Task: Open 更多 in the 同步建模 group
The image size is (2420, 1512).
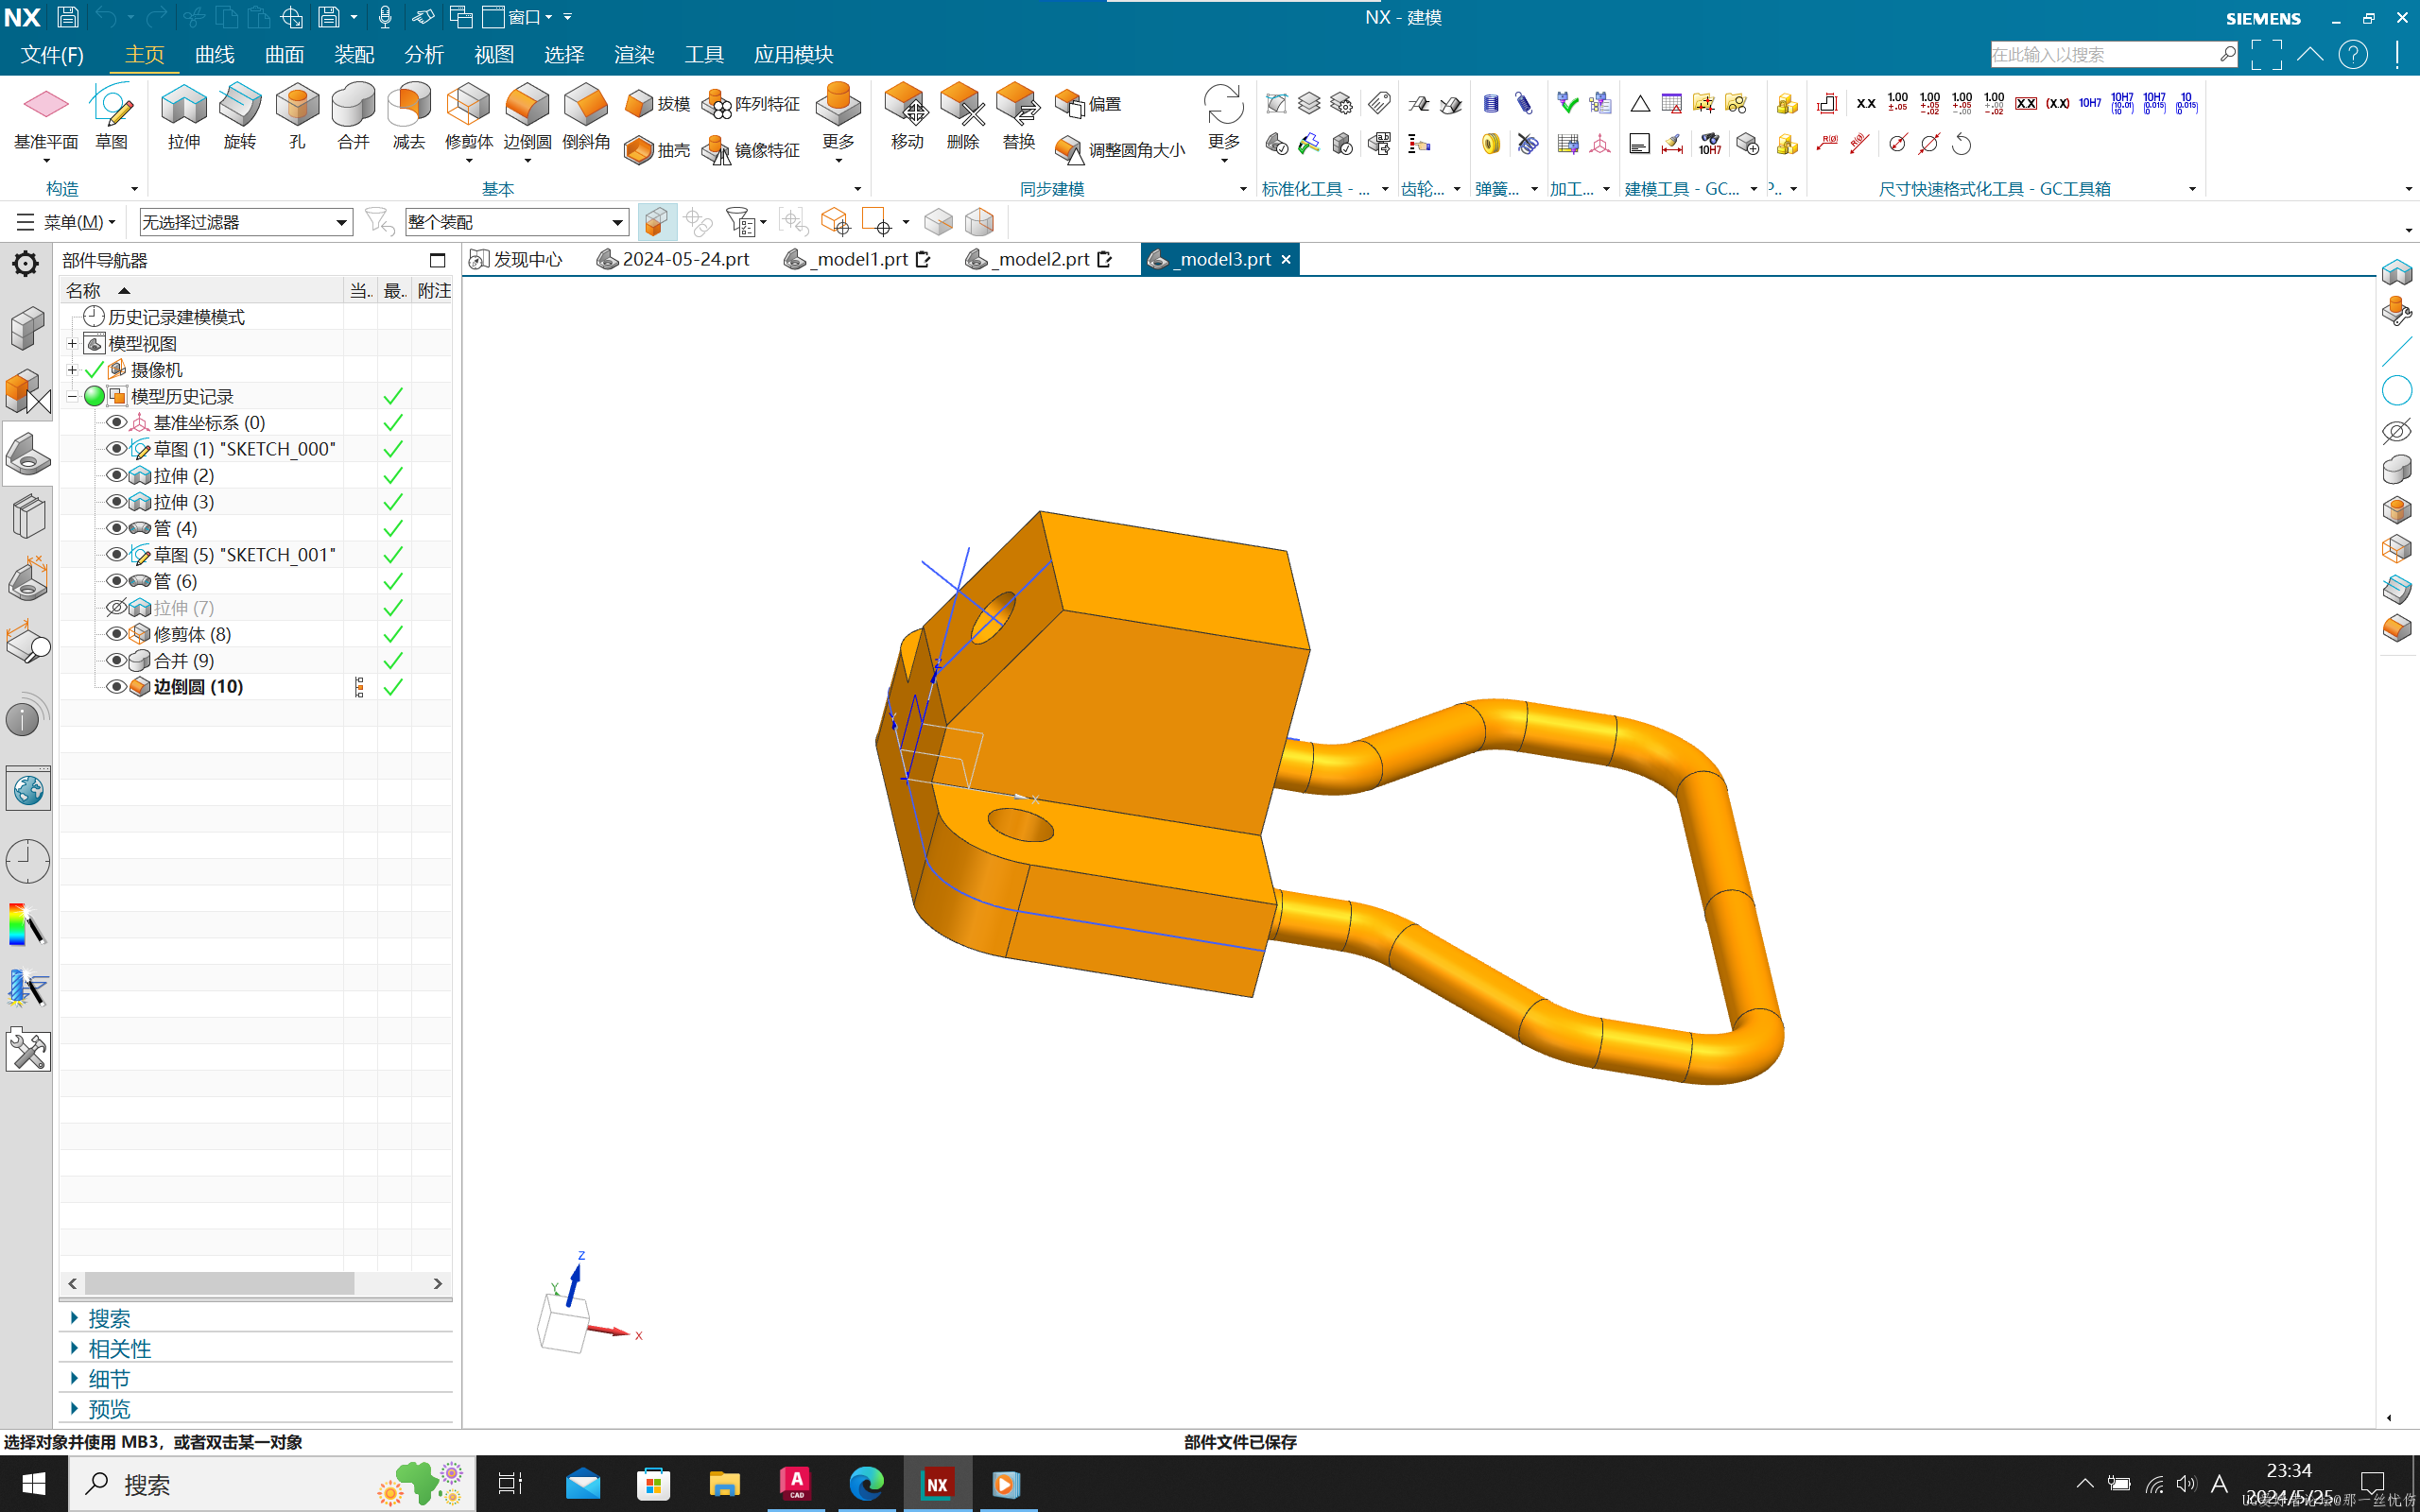Action: click(1223, 122)
